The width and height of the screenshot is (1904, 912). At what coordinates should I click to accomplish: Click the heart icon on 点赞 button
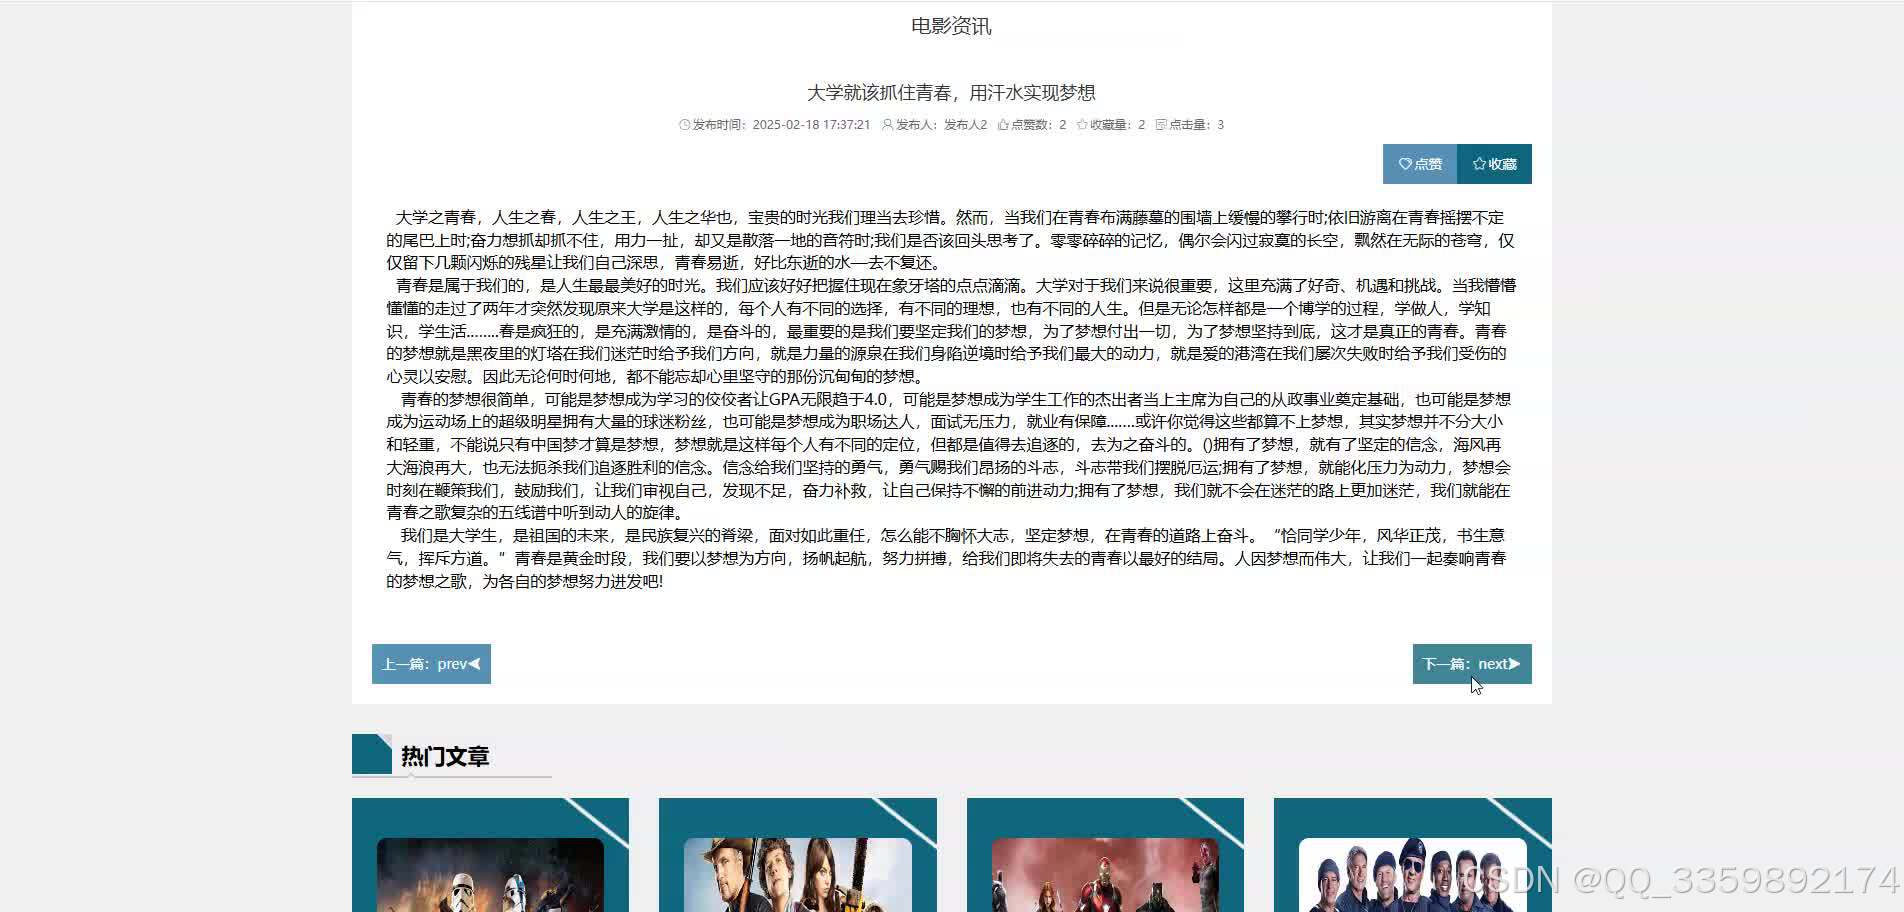[1406, 163]
